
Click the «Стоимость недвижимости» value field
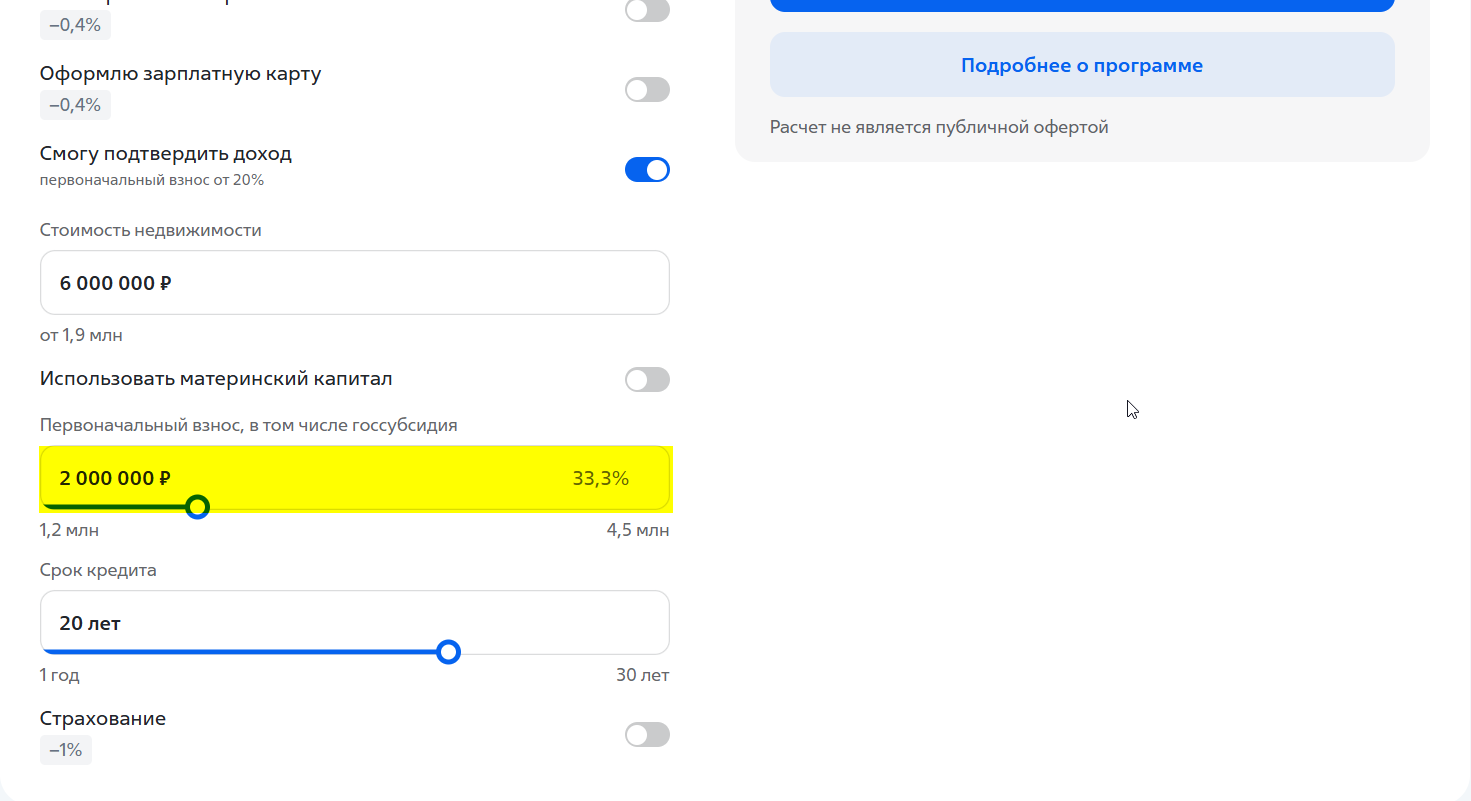coord(354,282)
